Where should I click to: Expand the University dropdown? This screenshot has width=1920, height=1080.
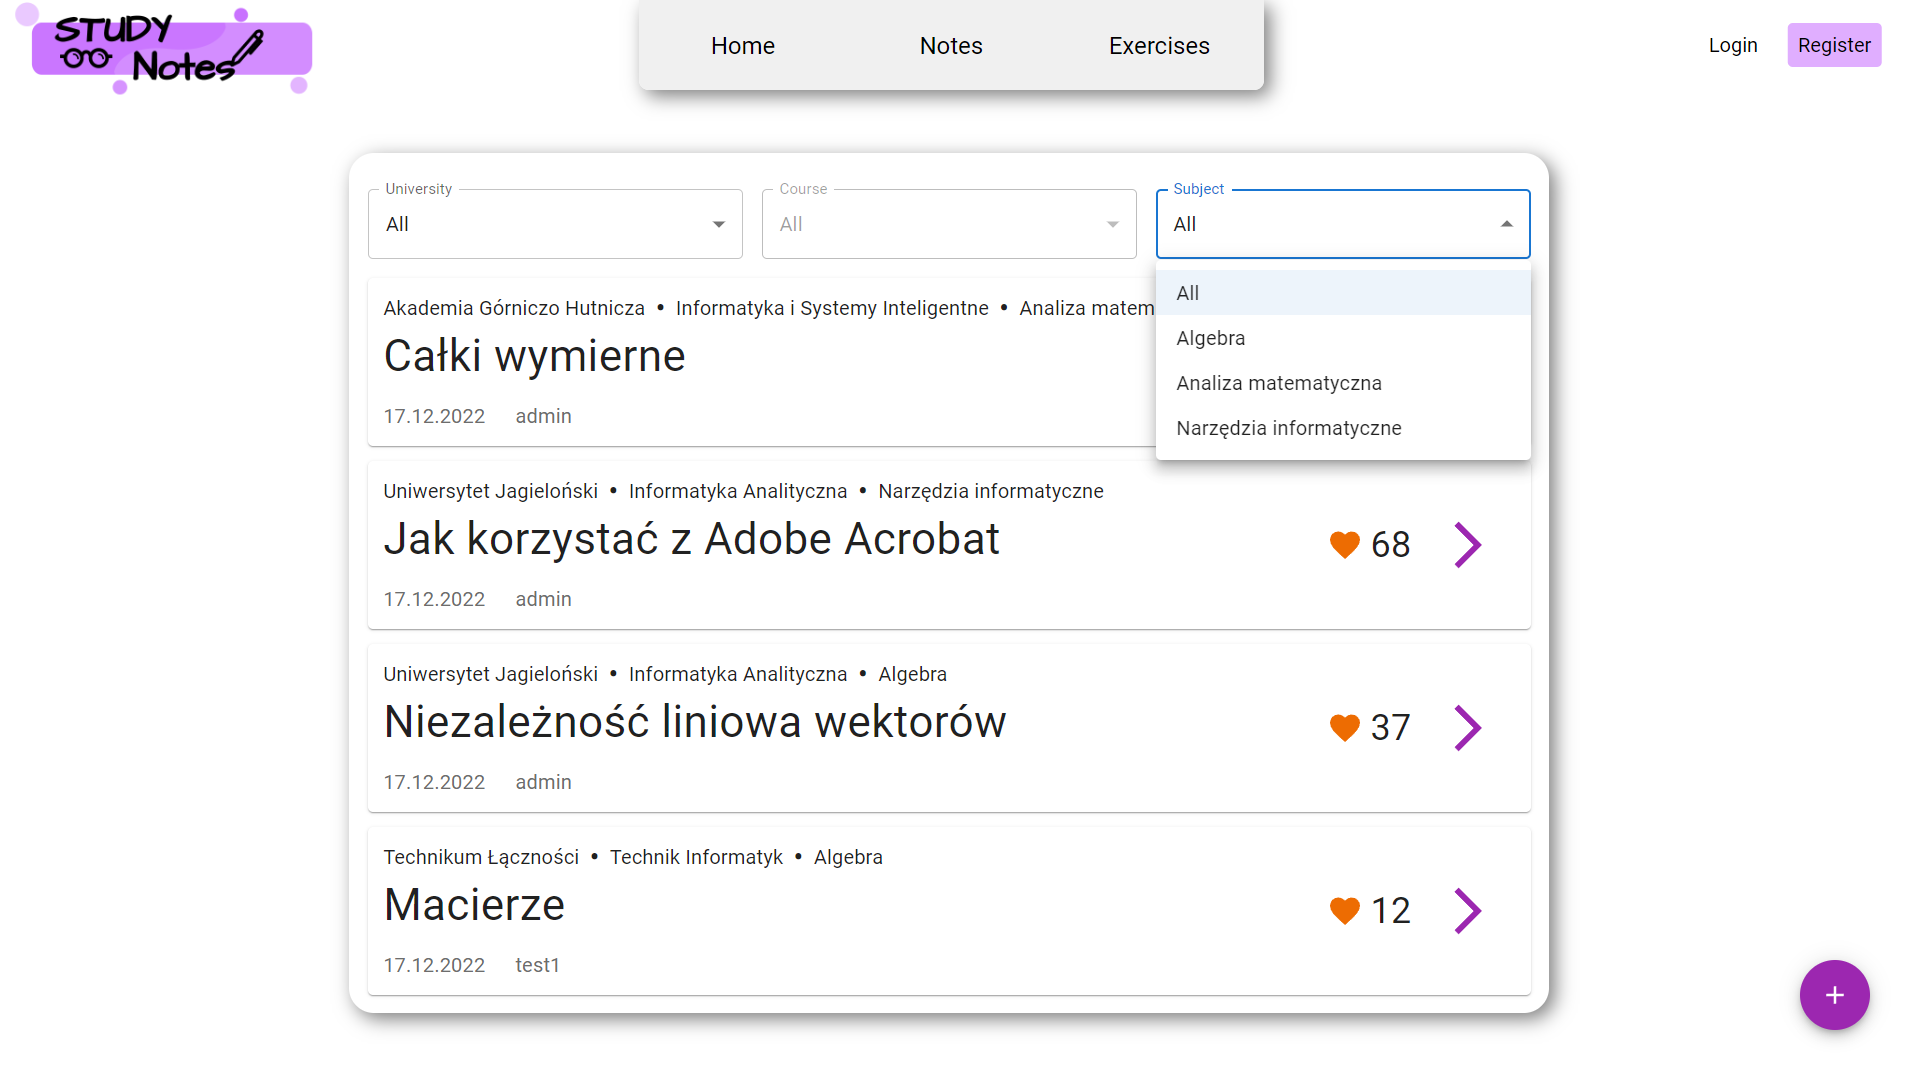tap(555, 224)
